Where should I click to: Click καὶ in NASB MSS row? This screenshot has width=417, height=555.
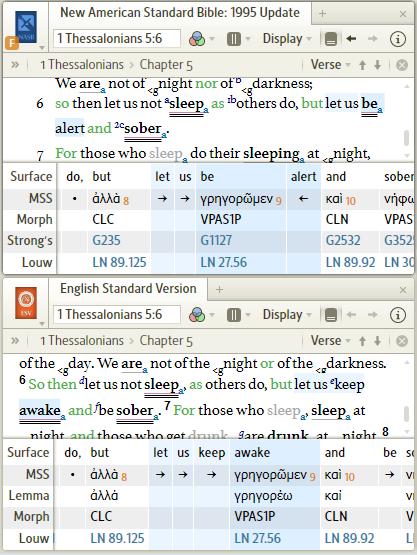tap(334, 199)
